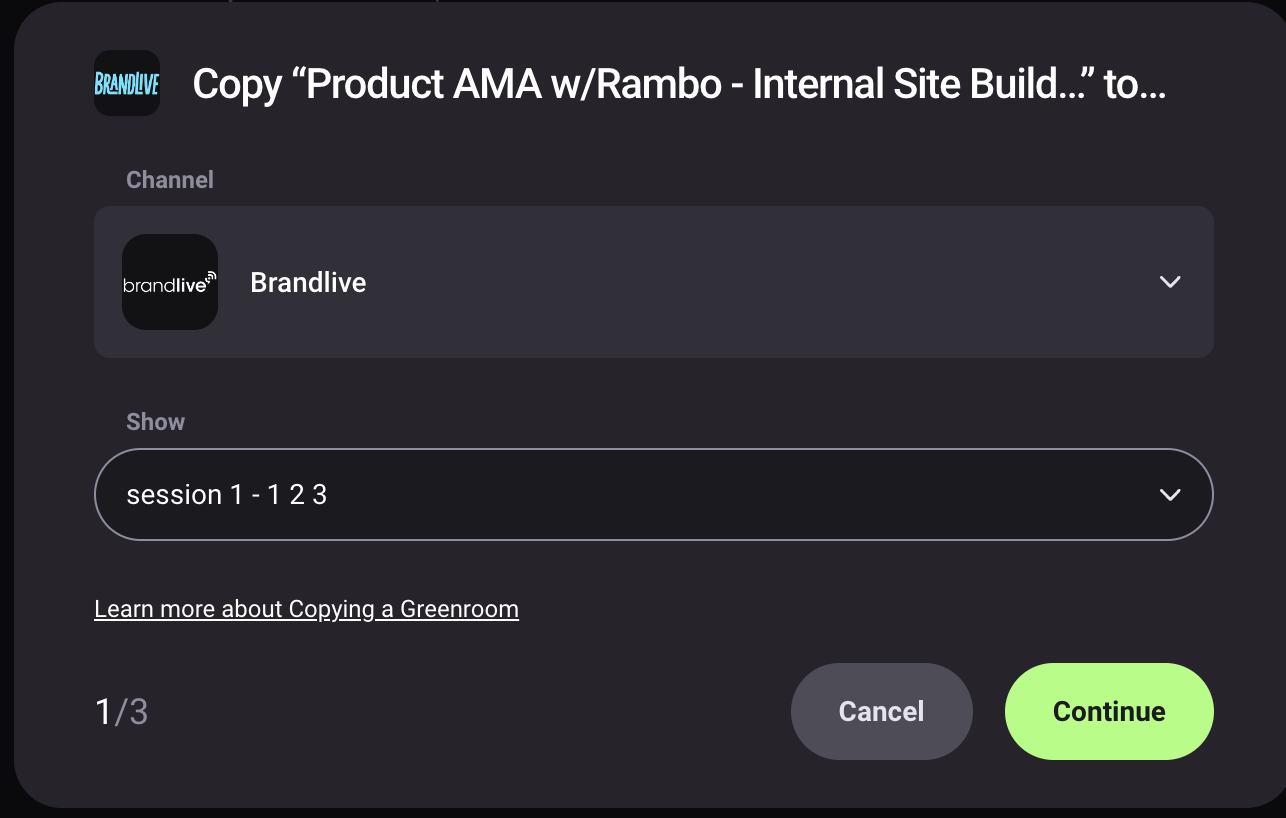
Task: Click the grey Cancel button label
Action: click(x=882, y=711)
